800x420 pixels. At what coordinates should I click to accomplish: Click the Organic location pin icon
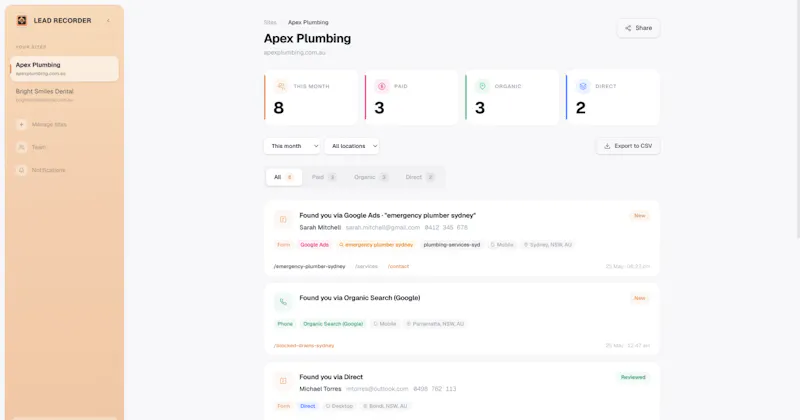[482, 86]
